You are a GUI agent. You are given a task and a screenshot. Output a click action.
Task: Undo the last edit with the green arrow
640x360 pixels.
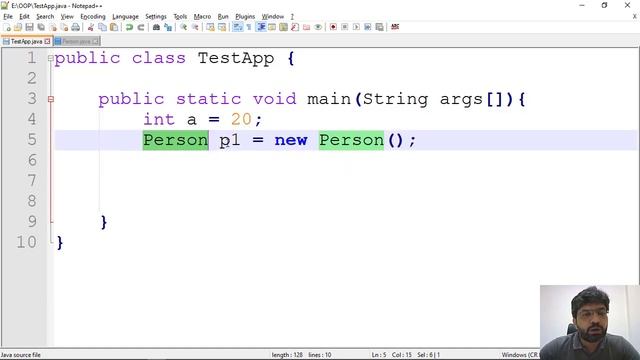pos(129,27)
